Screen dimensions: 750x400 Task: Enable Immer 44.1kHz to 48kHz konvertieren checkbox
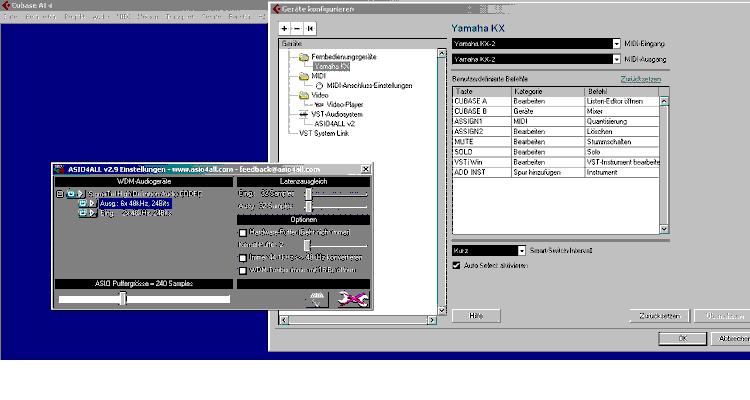coord(243,258)
